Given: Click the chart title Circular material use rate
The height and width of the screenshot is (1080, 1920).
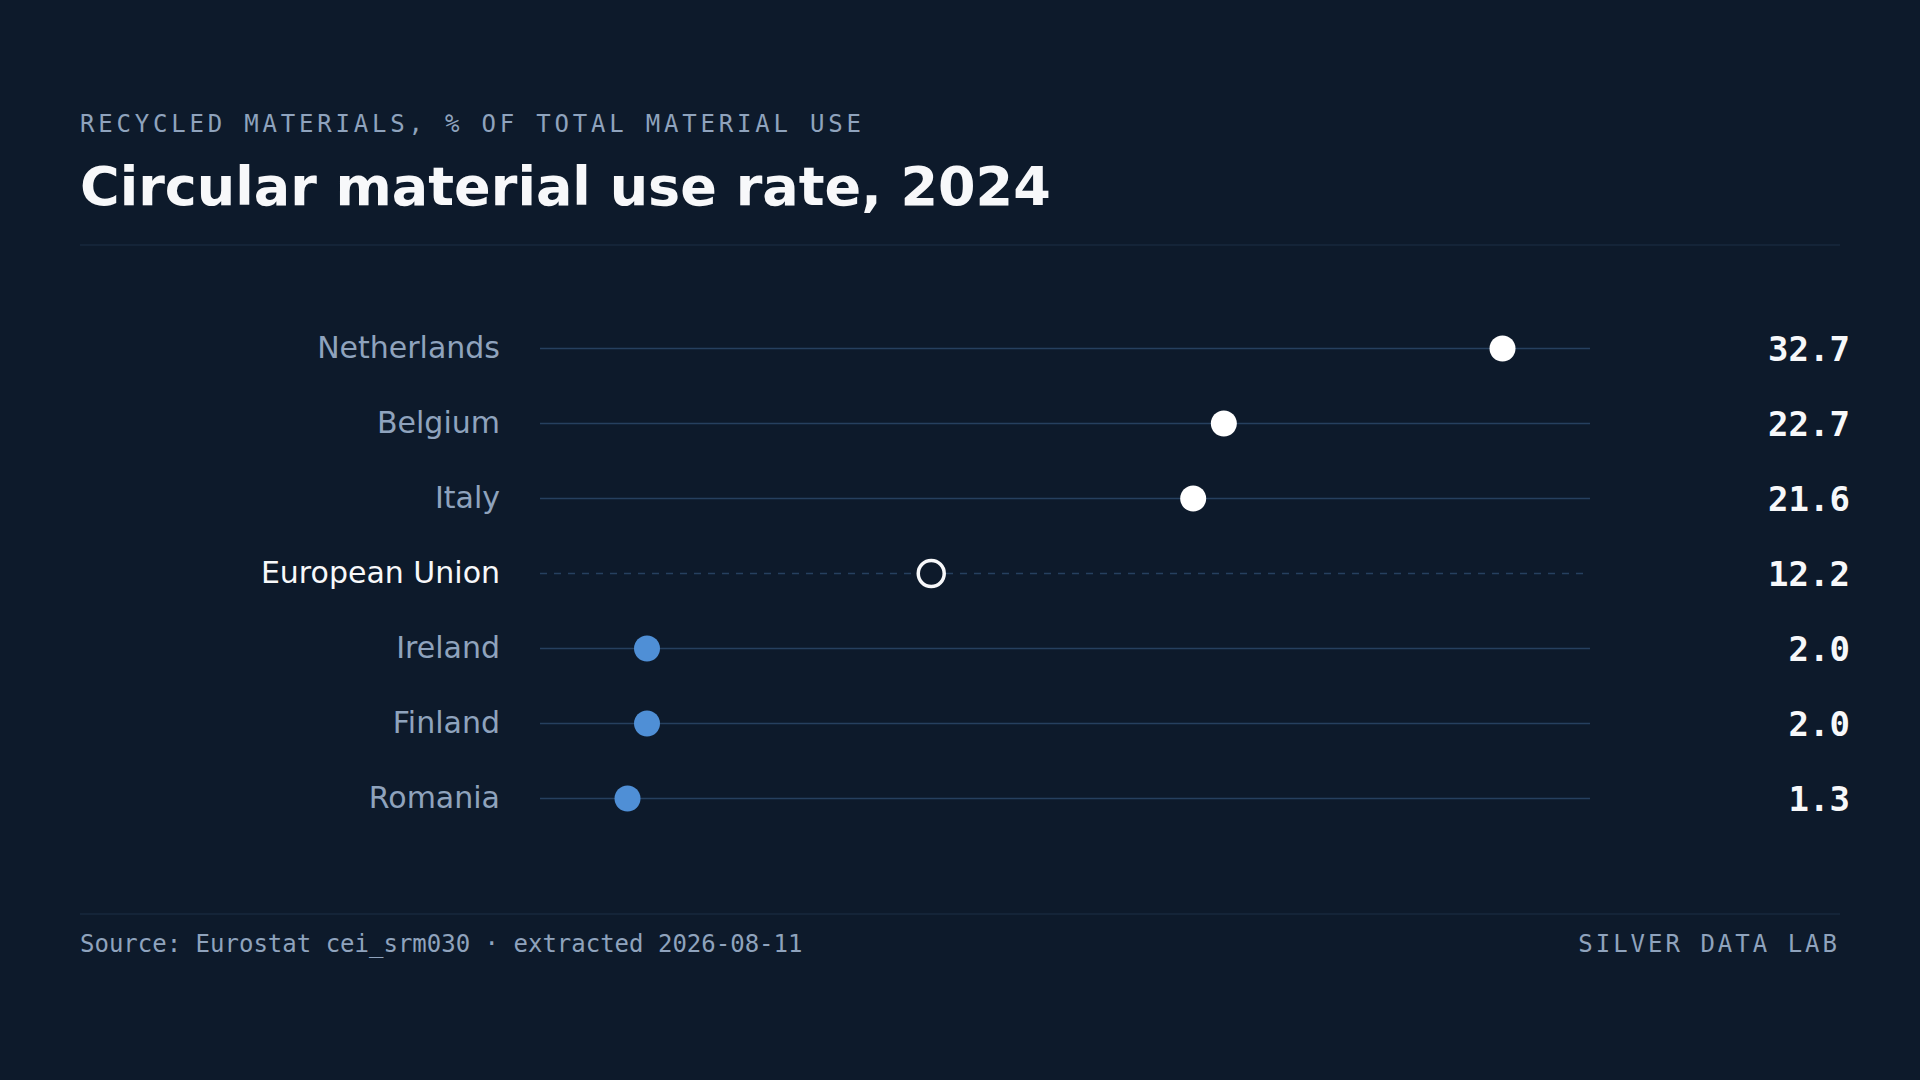Looking at the screenshot, I should pos(565,187).
